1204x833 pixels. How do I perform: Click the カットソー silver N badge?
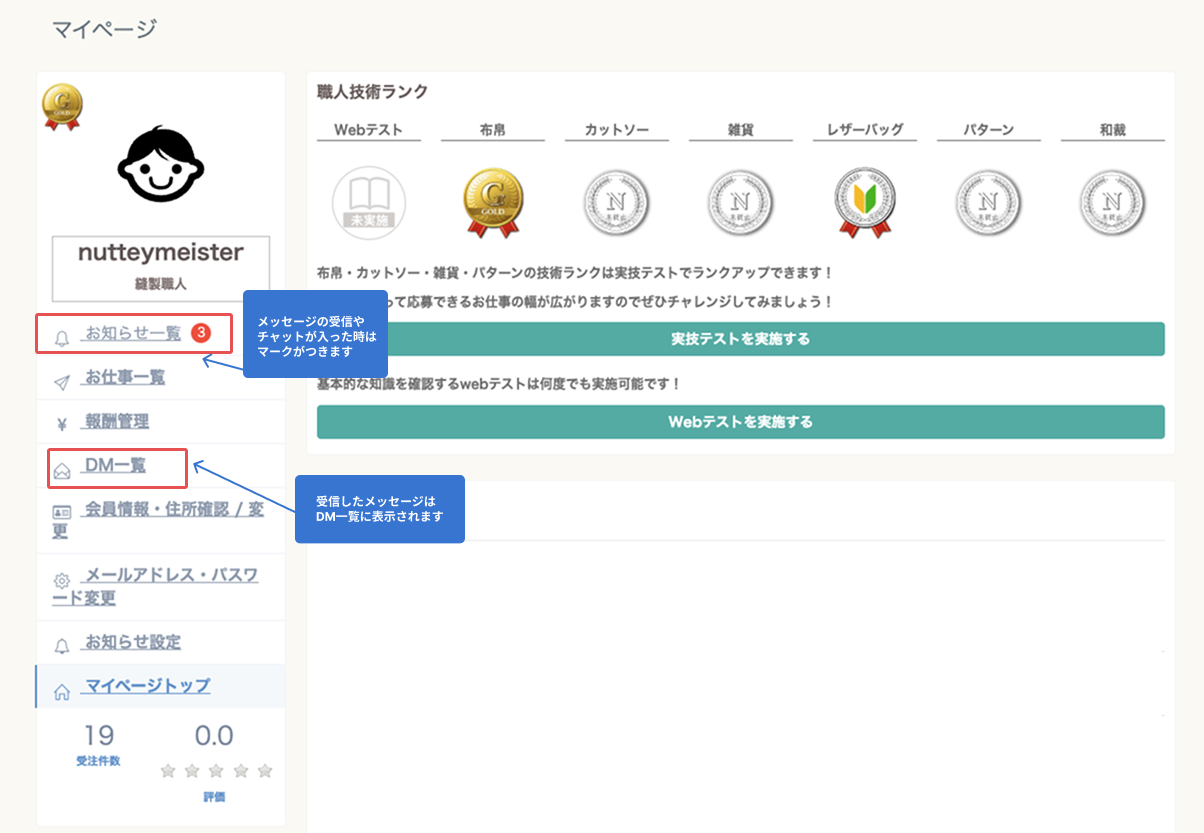click(617, 204)
